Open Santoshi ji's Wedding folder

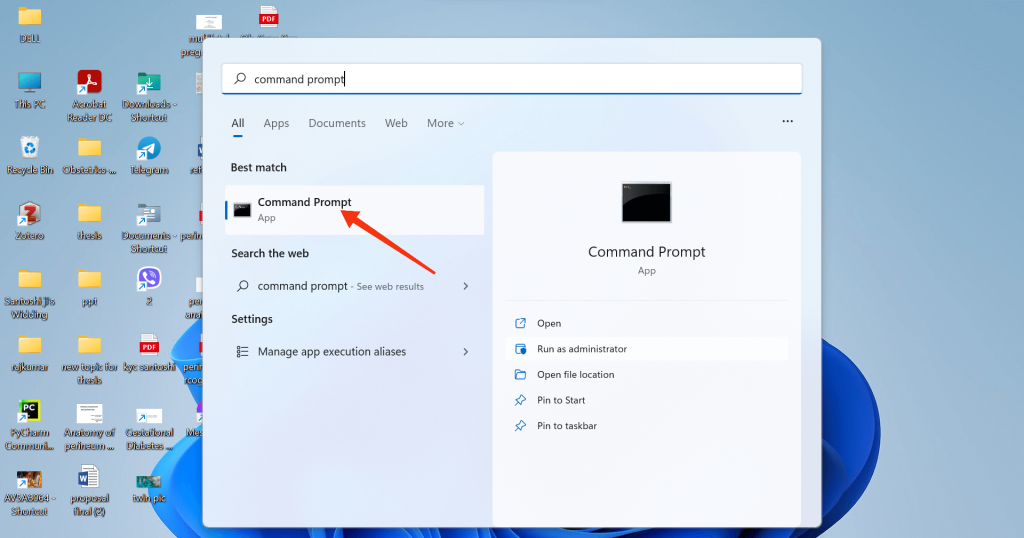pos(29,294)
